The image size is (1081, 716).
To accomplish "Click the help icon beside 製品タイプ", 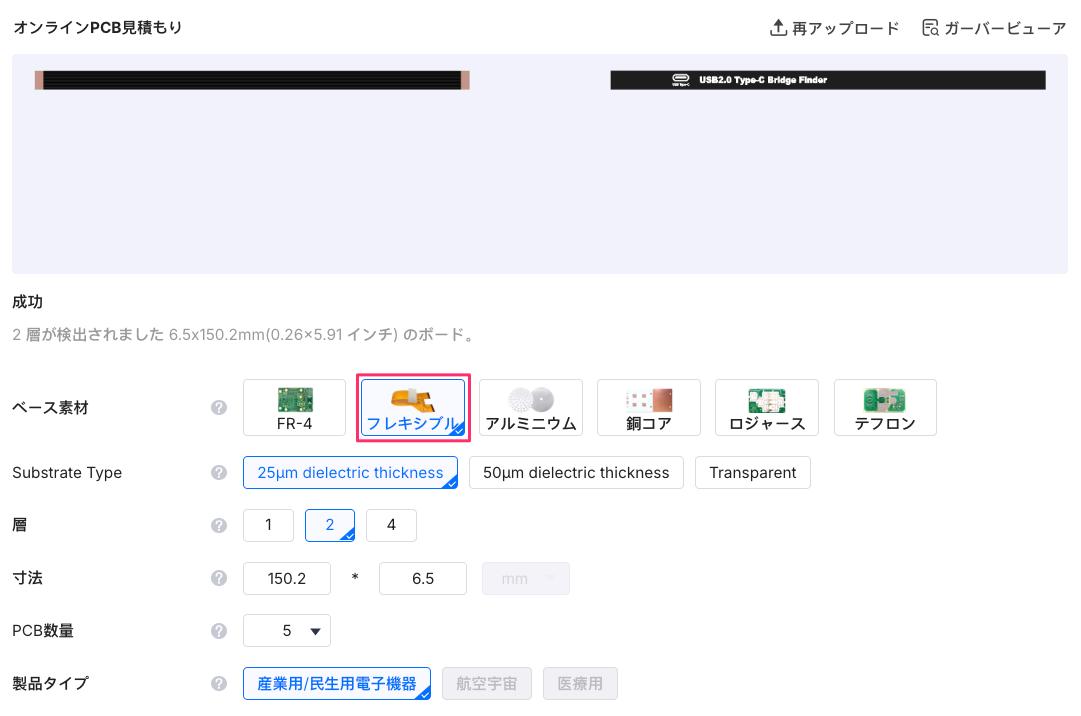I will coord(219,684).
